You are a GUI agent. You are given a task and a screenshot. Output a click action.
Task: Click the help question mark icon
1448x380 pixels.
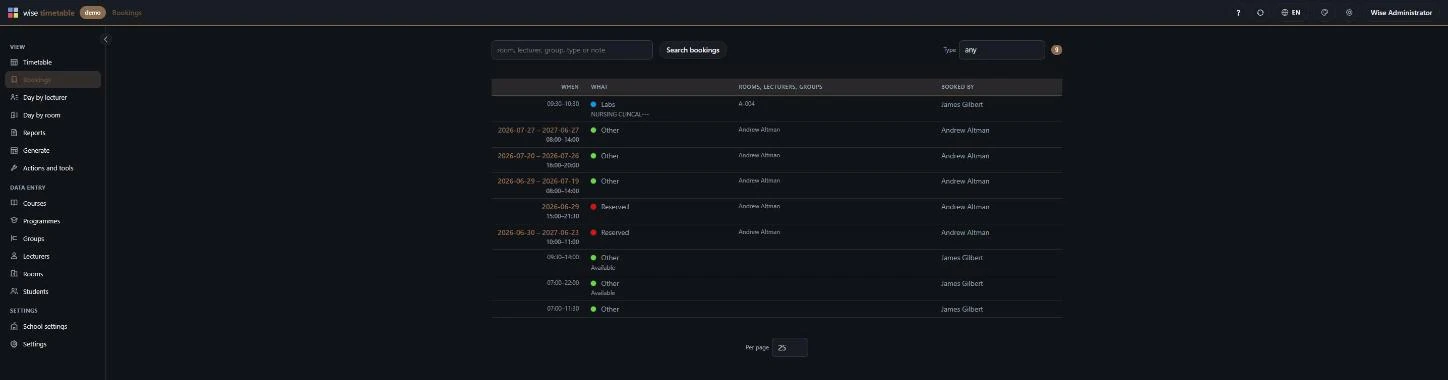pyautogui.click(x=1238, y=13)
